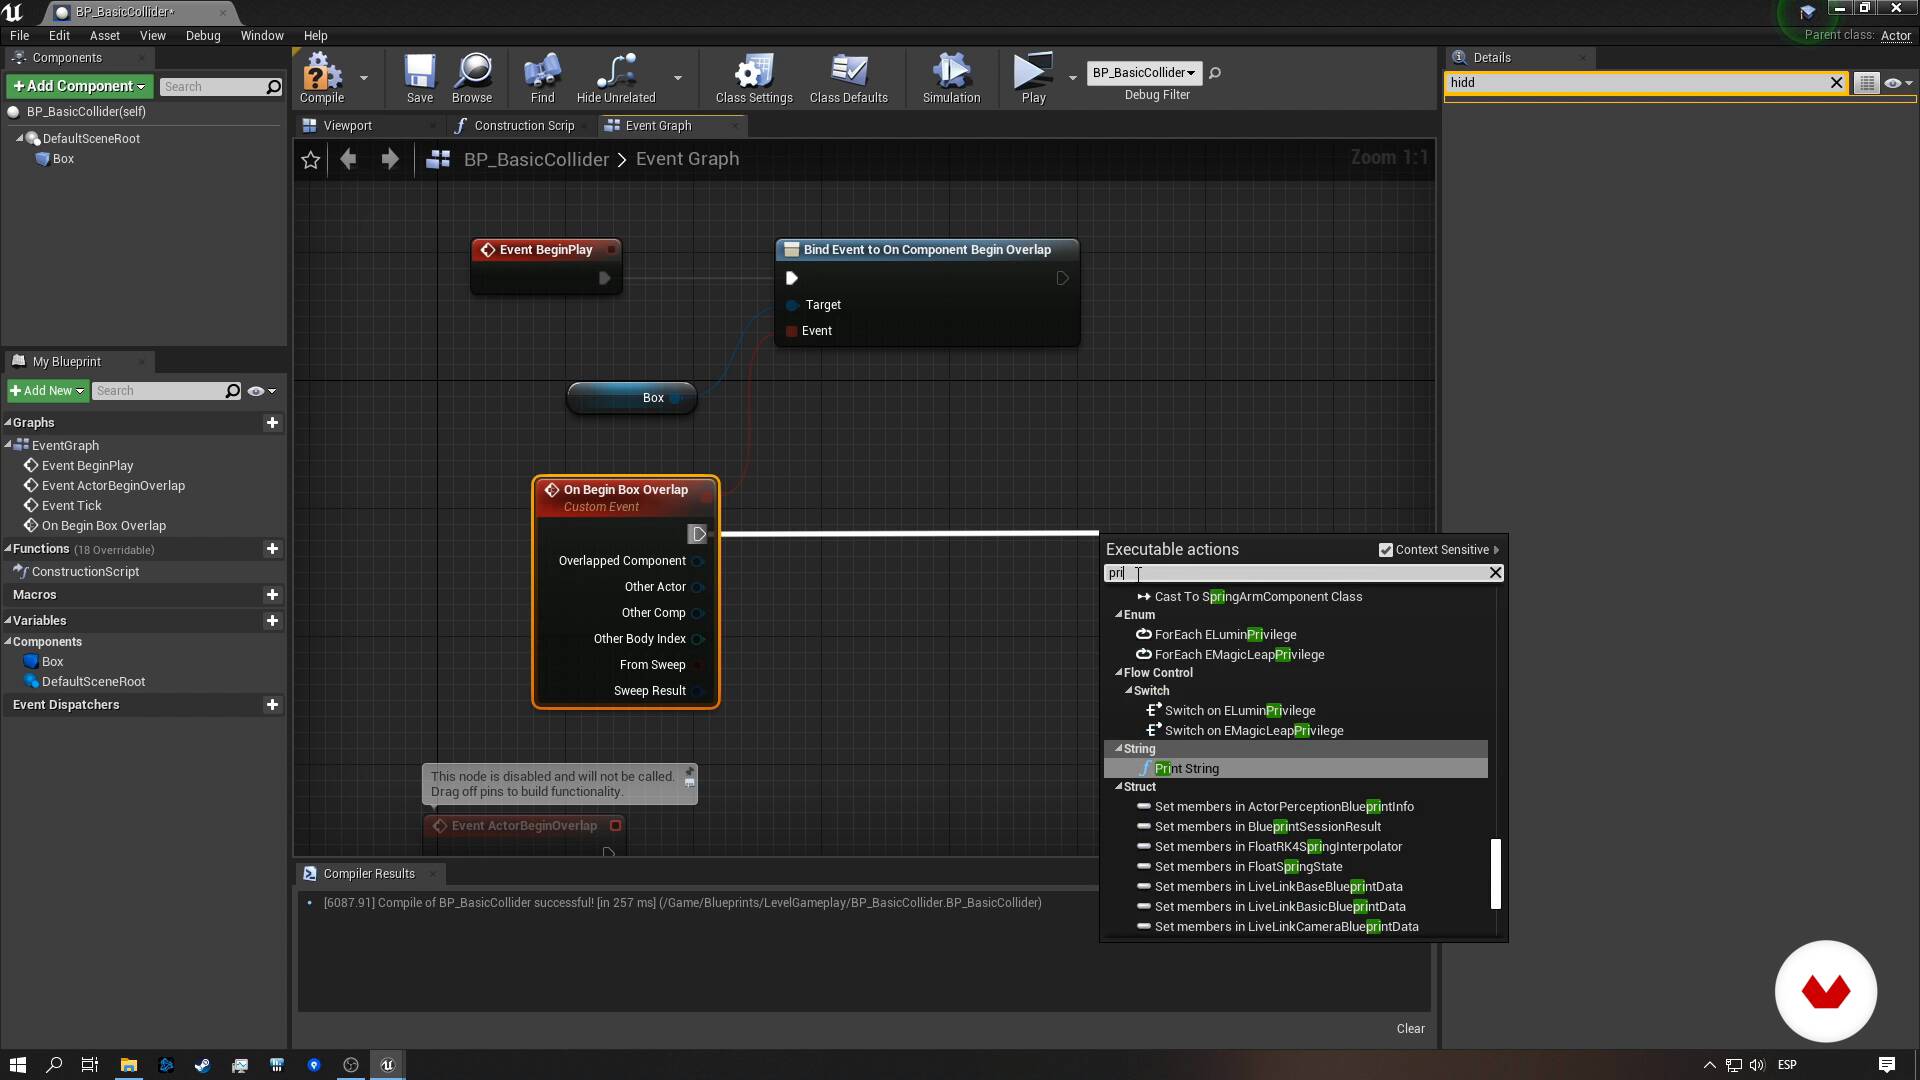Open property matrix view button in Details
Viewport: 1920px width, 1080px height.
(x=1866, y=83)
